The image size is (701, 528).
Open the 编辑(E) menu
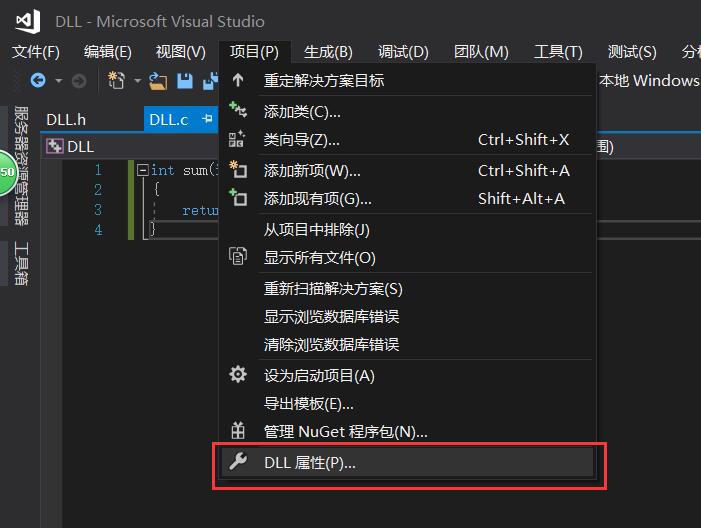(108, 52)
